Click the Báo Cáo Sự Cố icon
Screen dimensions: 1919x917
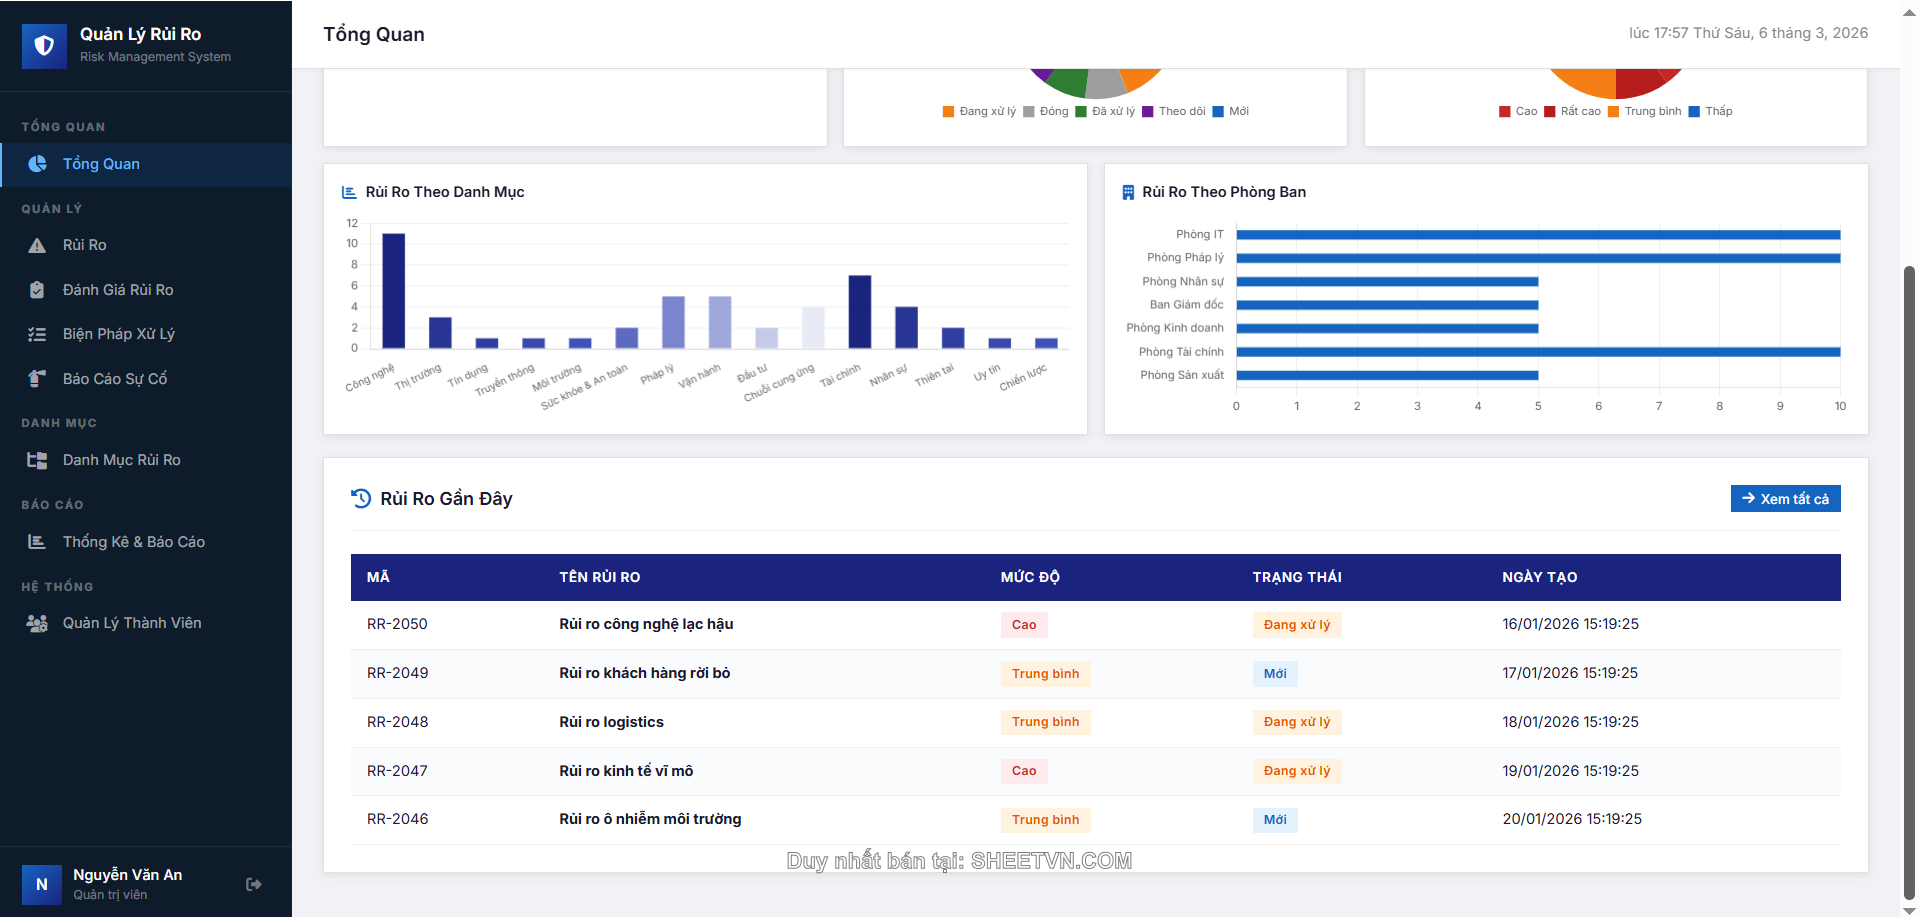pos(37,379)
